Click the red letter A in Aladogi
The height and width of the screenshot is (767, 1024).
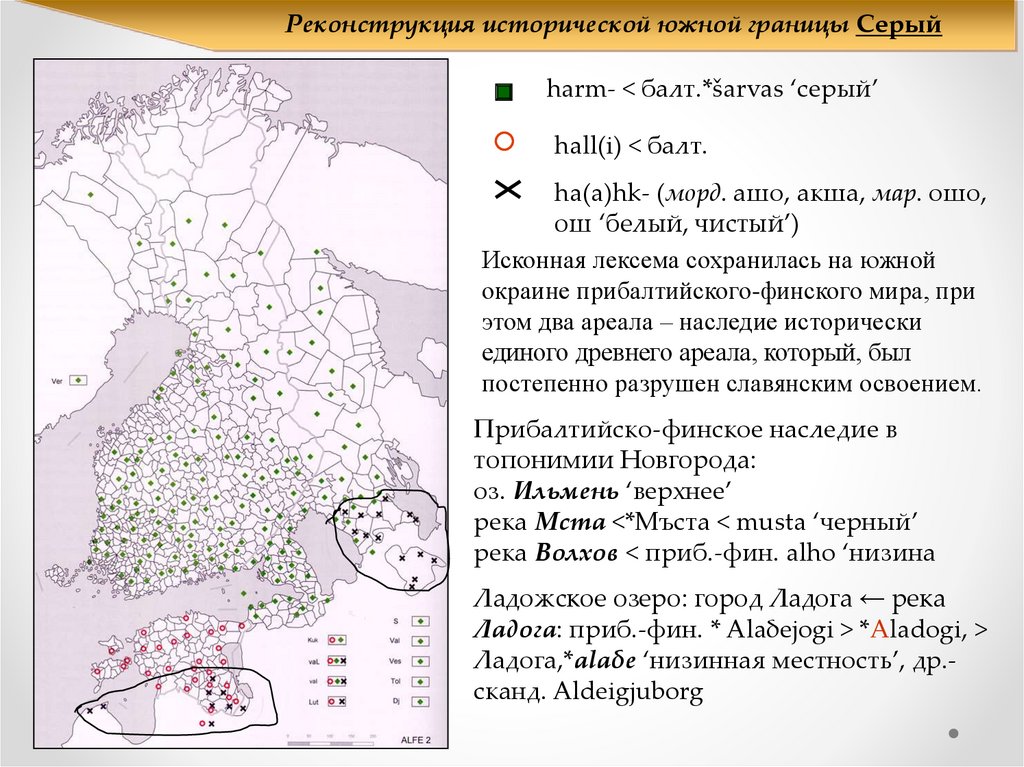click(880, 629)
